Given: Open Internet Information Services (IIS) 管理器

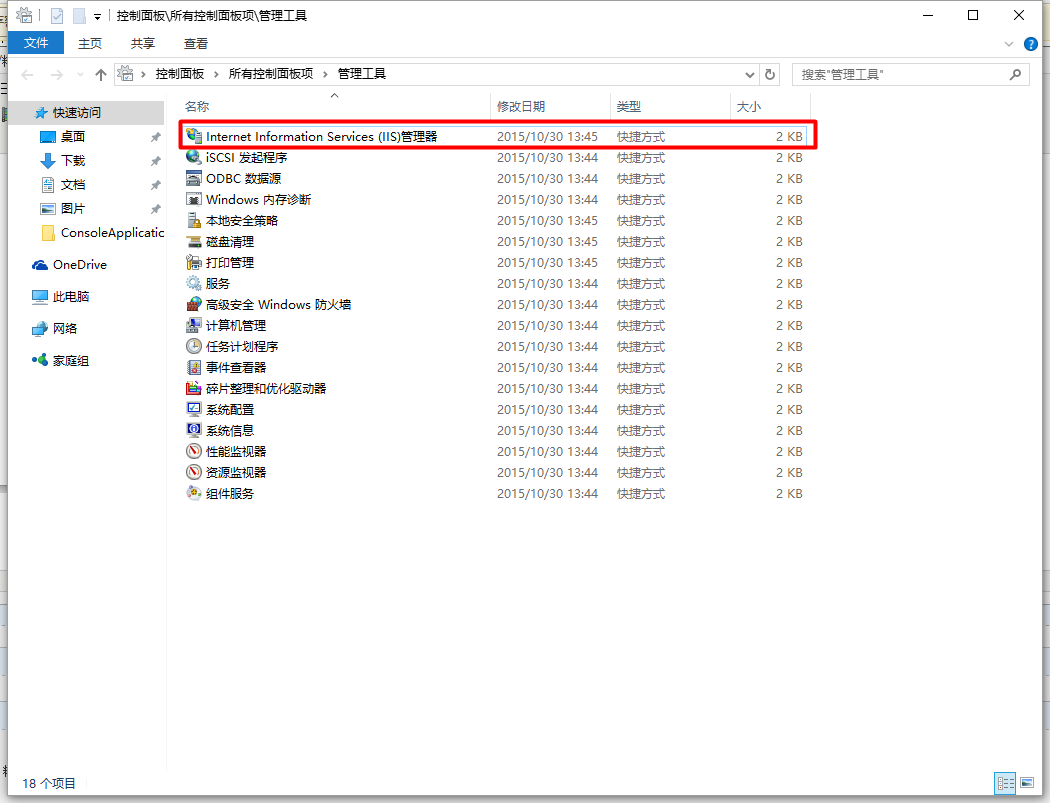Looking at the screenshot, I should (320, 136).
